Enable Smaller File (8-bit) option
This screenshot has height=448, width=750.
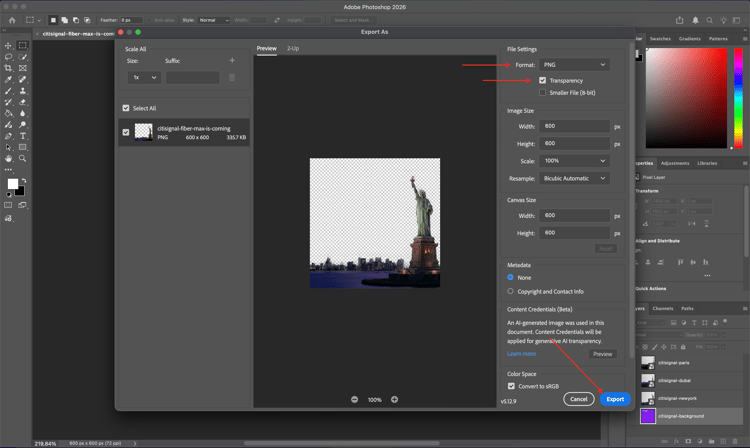pos(543,93)
